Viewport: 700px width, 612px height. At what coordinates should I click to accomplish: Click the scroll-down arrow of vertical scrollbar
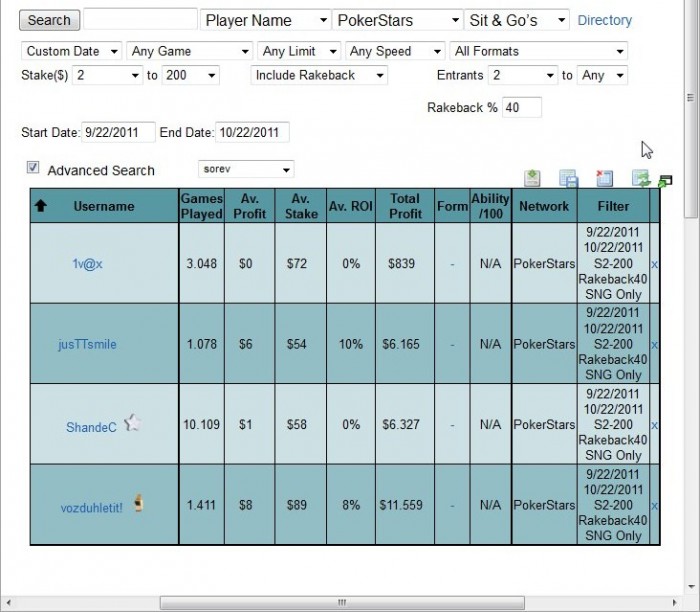click(691, 587)
